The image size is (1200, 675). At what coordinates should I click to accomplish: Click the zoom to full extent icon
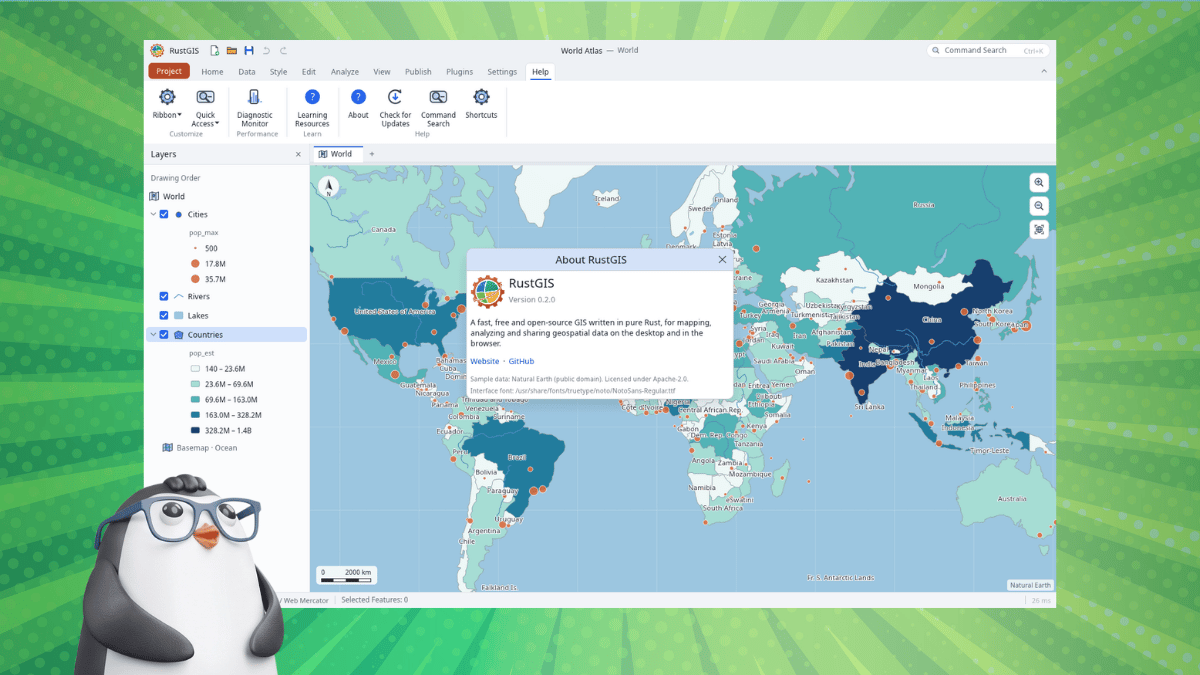(x=1040, y=229)
